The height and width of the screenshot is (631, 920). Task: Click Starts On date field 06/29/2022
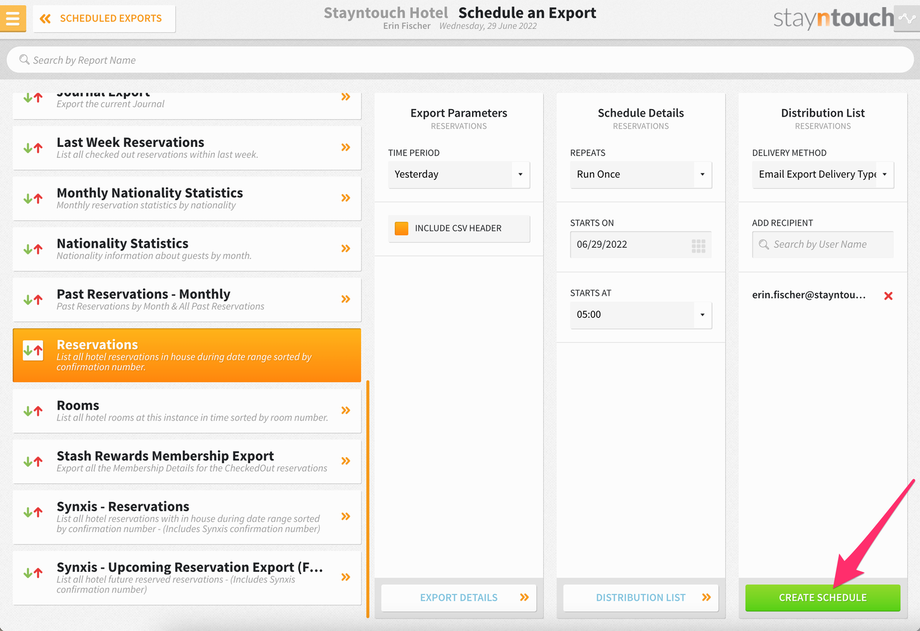641,245
